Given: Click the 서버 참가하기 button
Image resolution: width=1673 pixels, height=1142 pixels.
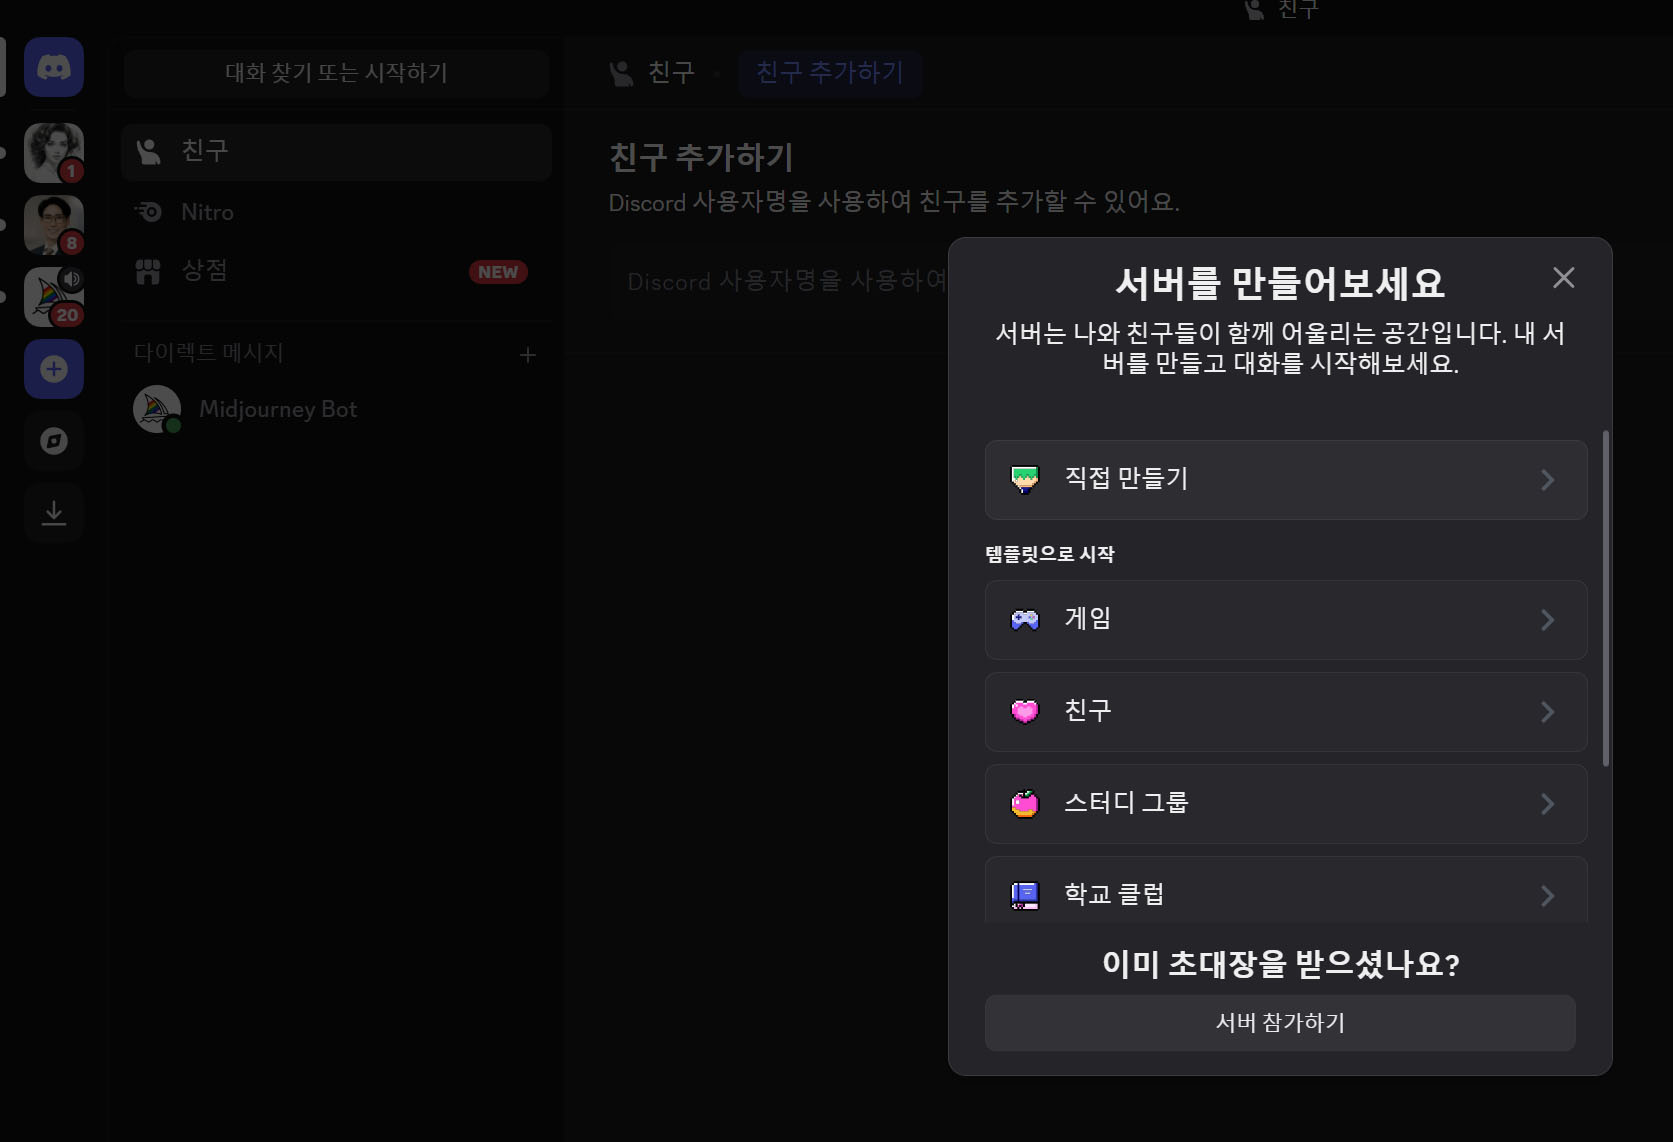Looking at the screenshot, I should [1280, 1023].
